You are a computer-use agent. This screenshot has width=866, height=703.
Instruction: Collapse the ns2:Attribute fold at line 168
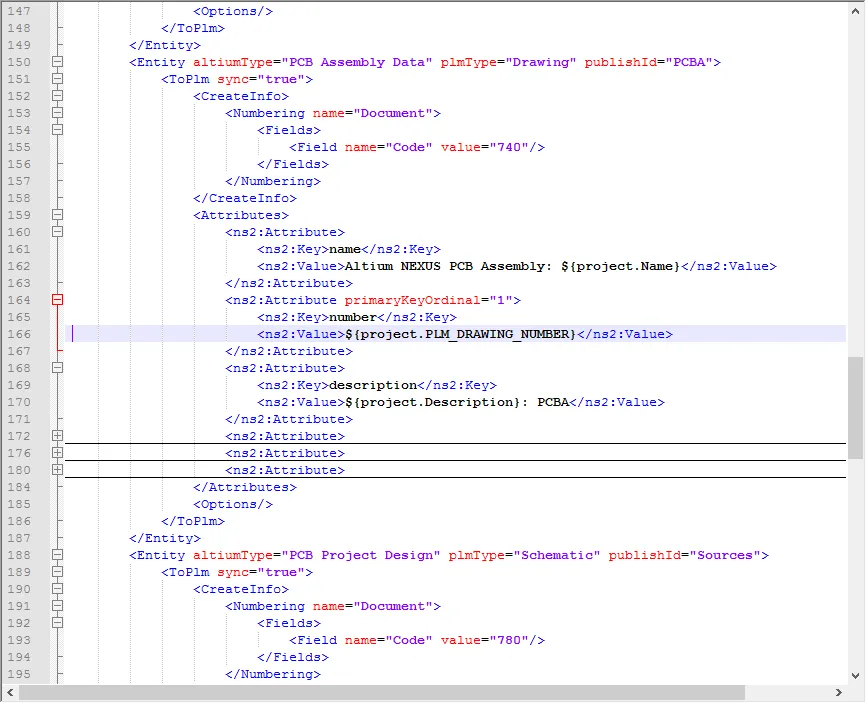(x=57, y=368)
